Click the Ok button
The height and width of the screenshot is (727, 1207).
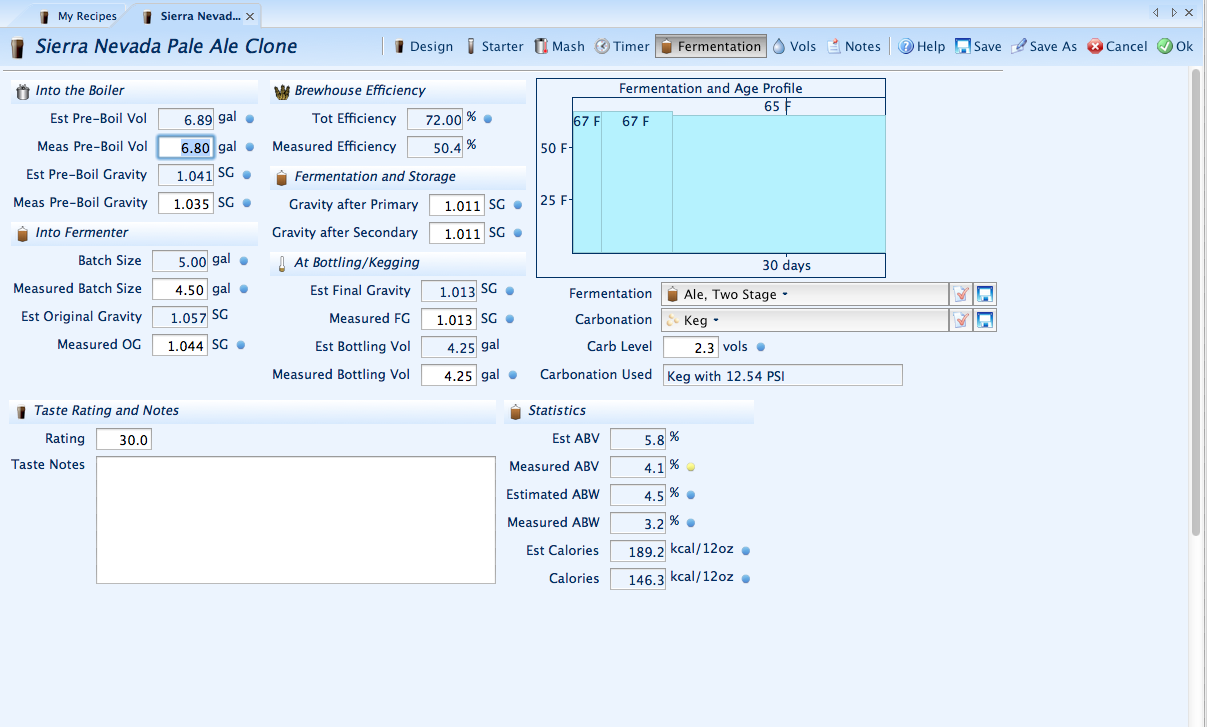(x=1175, y=46)
